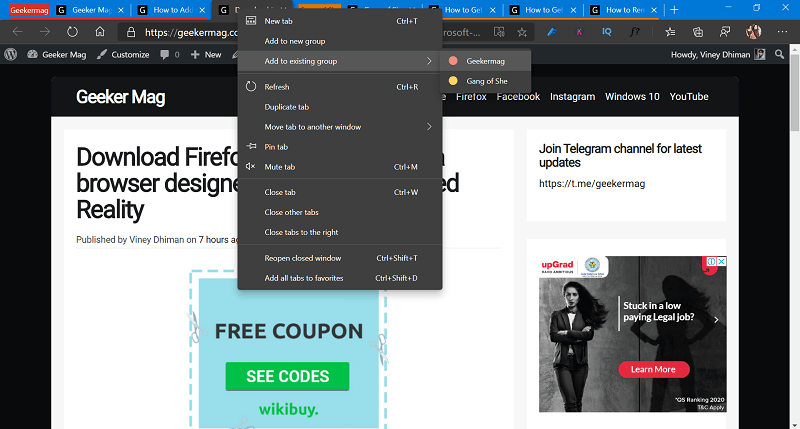View site info via the lock icon
The width and height of the screenshot is (800, 429).
pyautogui.click(x=131, y=32)
